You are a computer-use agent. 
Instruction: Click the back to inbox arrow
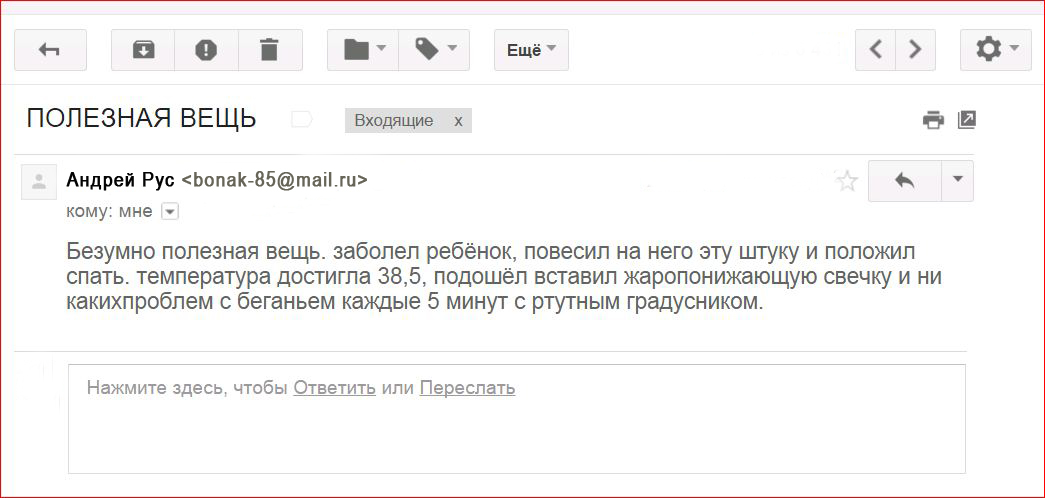[50, 50]
